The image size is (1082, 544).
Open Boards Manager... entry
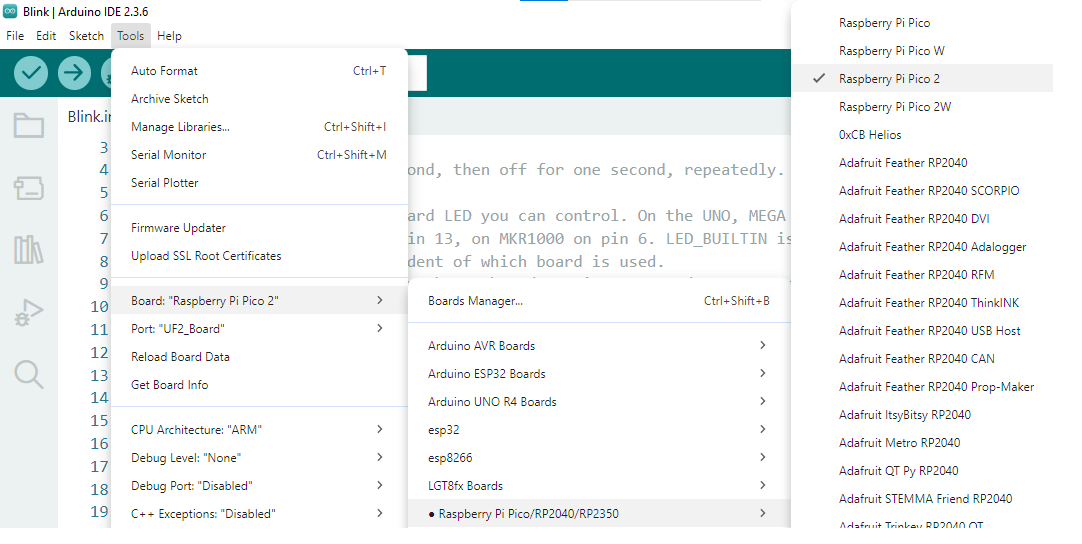tap(475, 301)
